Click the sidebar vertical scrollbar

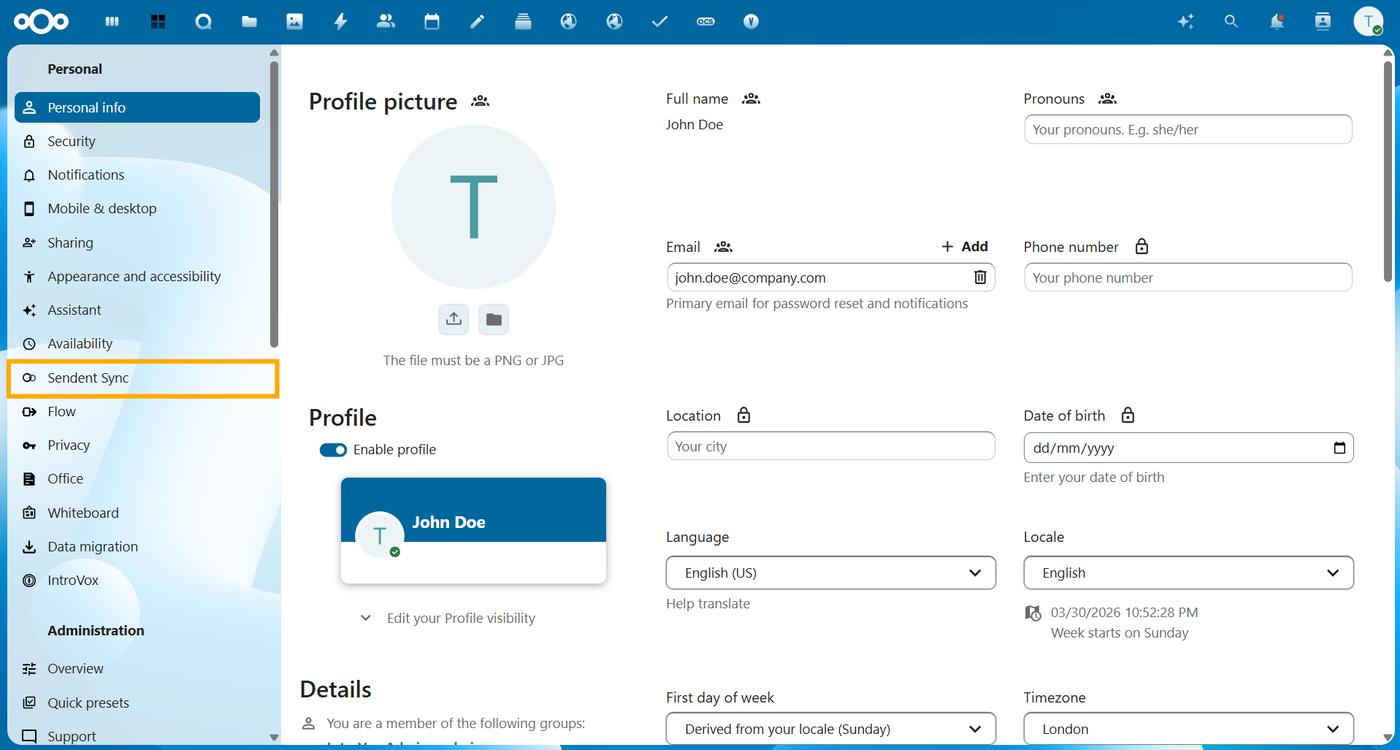pos(274,203)
